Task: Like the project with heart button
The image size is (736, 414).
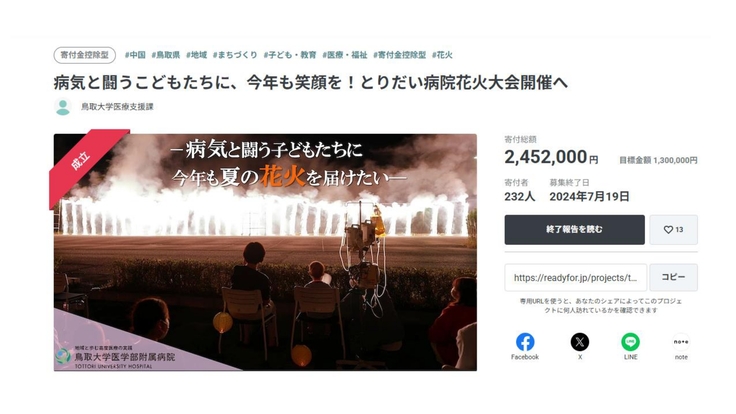Action: pyautogui.click(x=674, y=230)
